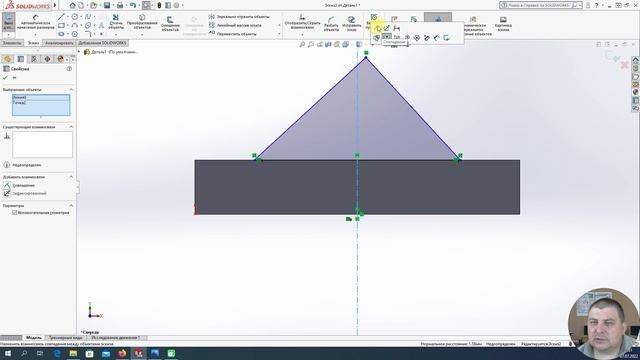
Task: Click Mirror Entities command
Action: pos(239,17)
